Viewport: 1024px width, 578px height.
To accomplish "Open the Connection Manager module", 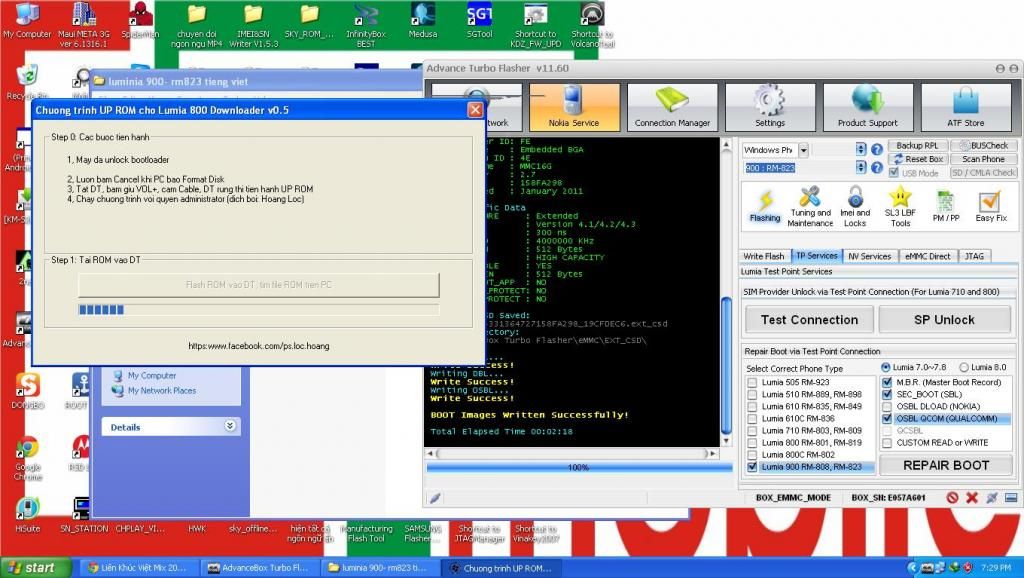I will coord(672,107).
